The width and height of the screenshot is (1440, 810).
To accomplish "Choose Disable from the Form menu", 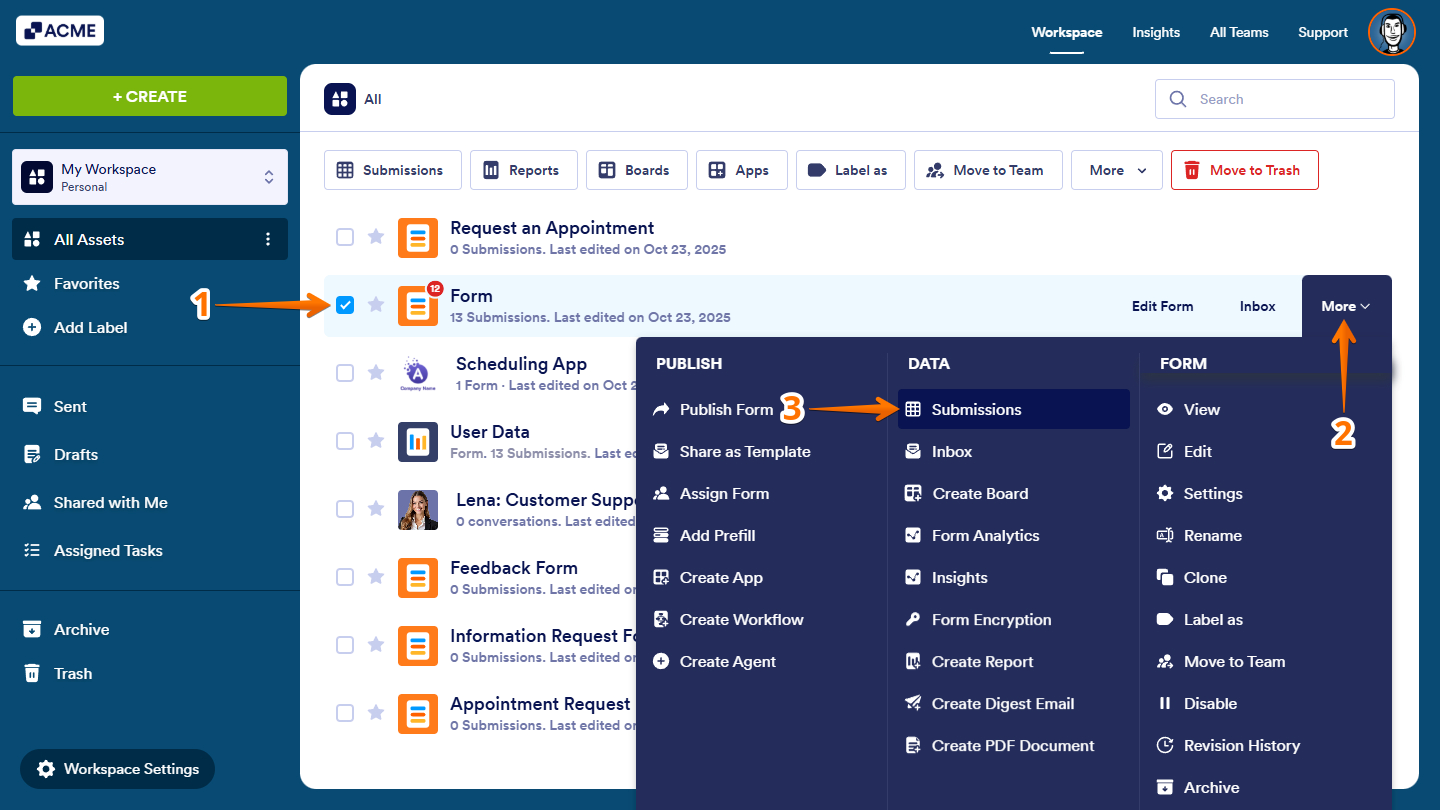I will [1266, 703].
